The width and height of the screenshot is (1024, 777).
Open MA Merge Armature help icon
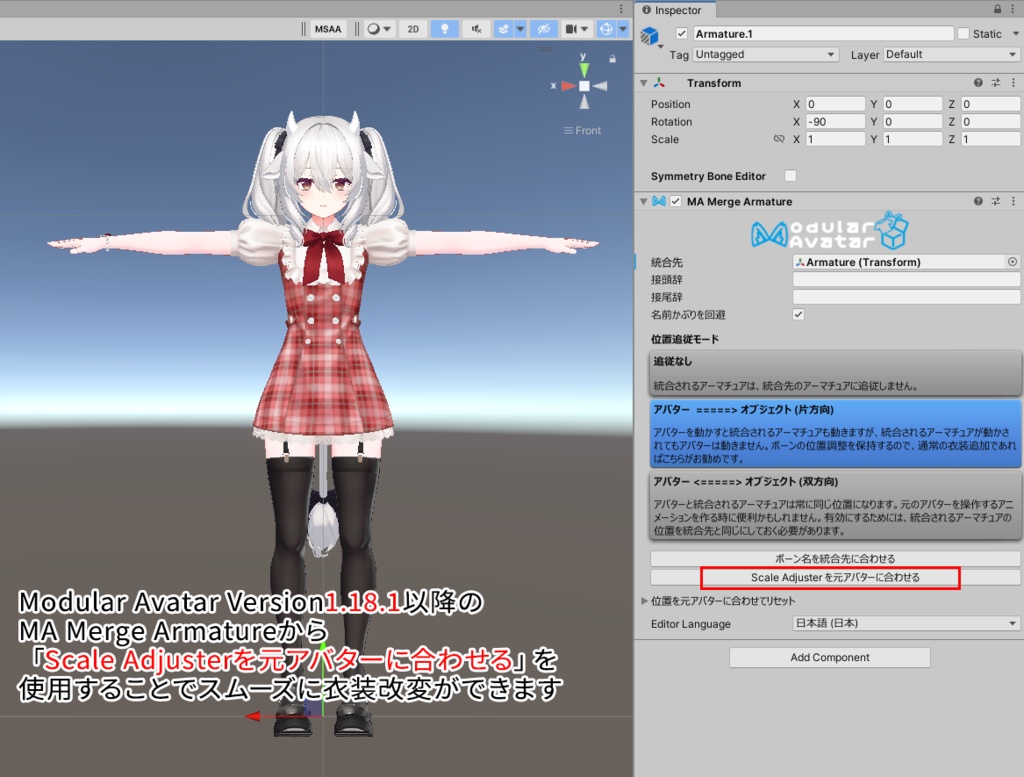(x=978, y=201)
